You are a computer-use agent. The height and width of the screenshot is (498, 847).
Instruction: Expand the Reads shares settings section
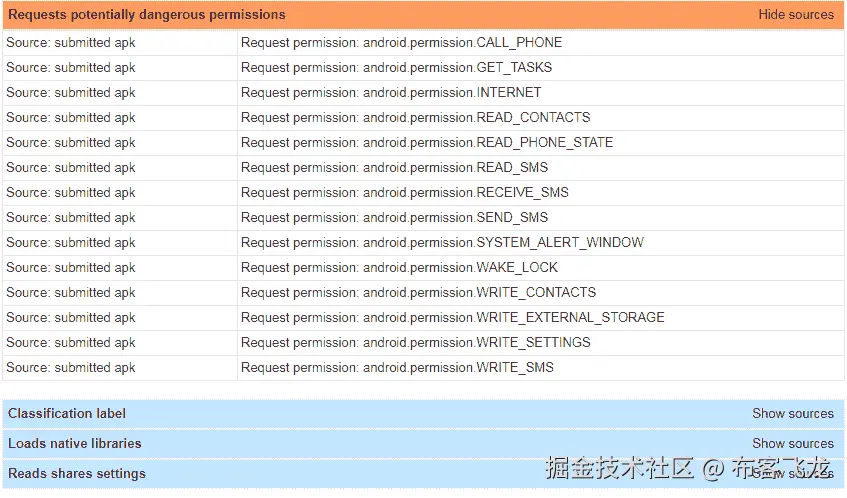[x=77, y=473]
